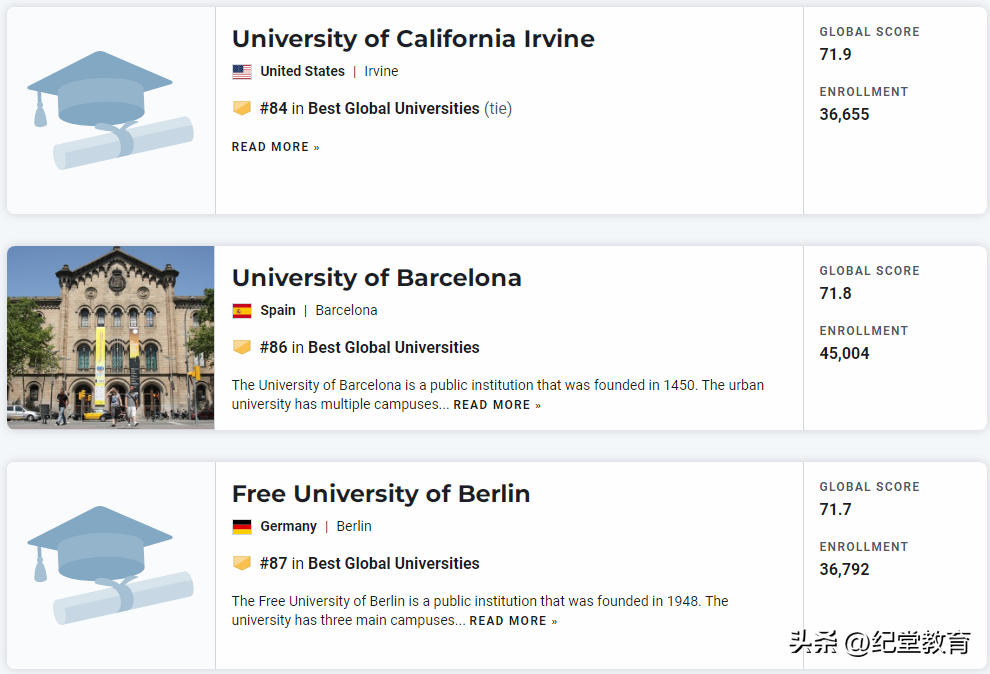Click the Barcelona city link
This screenshot has height=674, width=990.
(346, 311)
